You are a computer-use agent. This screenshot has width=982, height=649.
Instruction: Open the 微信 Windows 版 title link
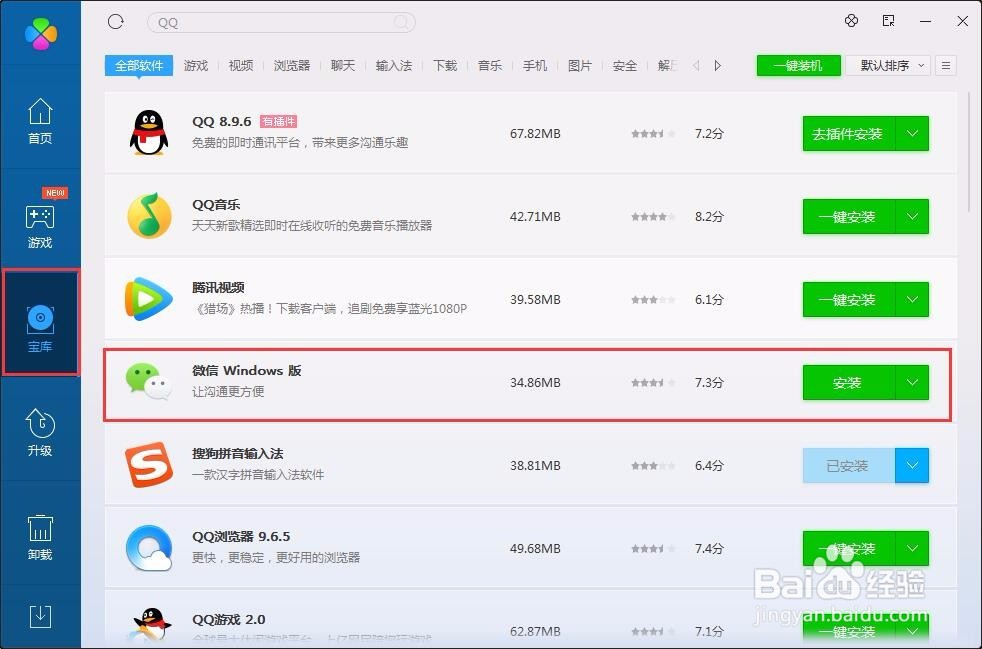pos(247,370)
